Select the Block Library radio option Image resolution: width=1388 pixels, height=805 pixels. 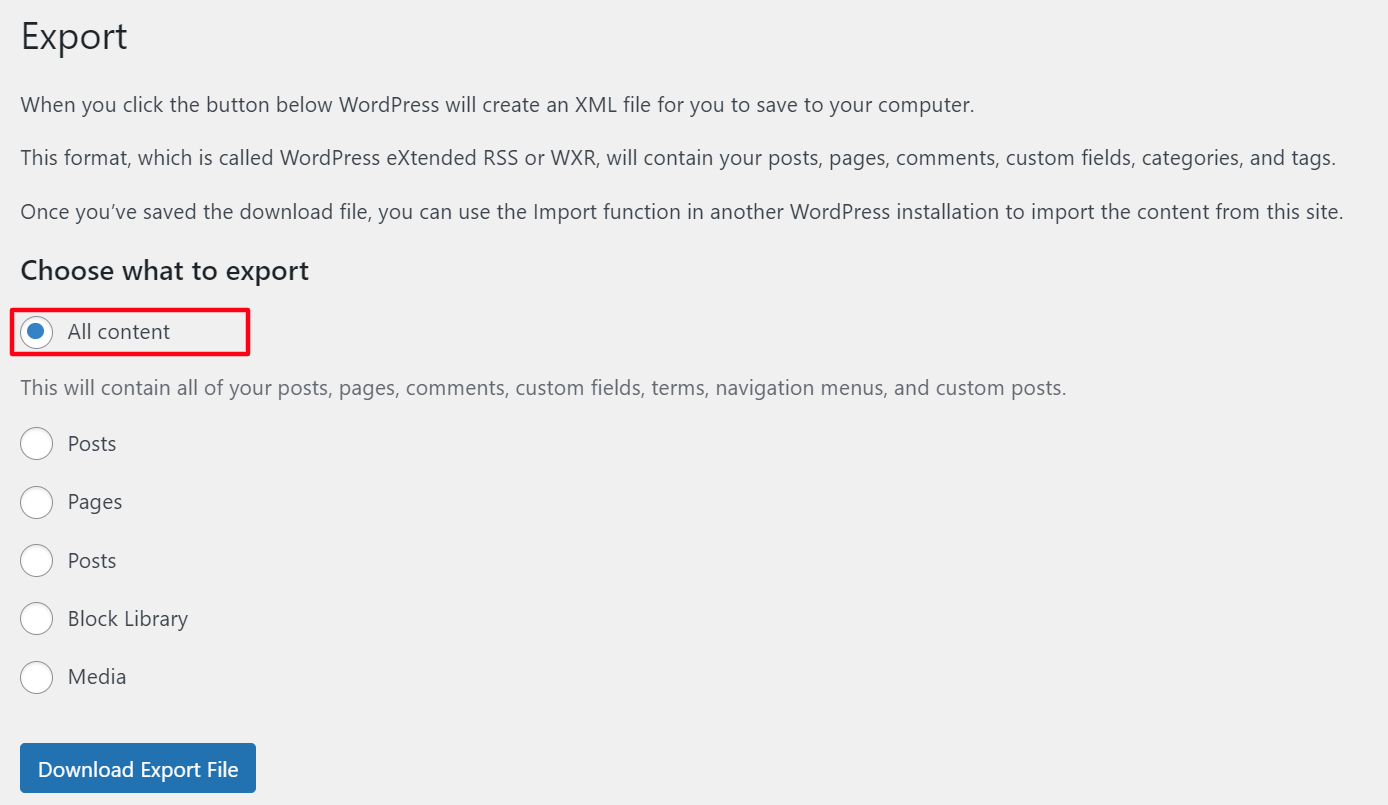[x=37, y=619]
